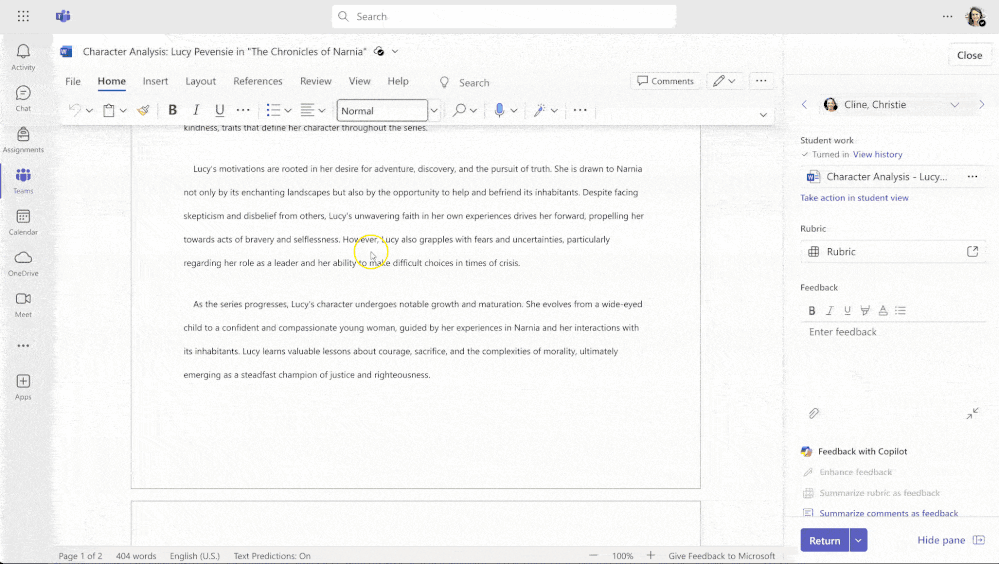The height and width of the screenshot is (564, 999).
Task: Expand the Undo dropdown arrow
Action: (89, 111)
